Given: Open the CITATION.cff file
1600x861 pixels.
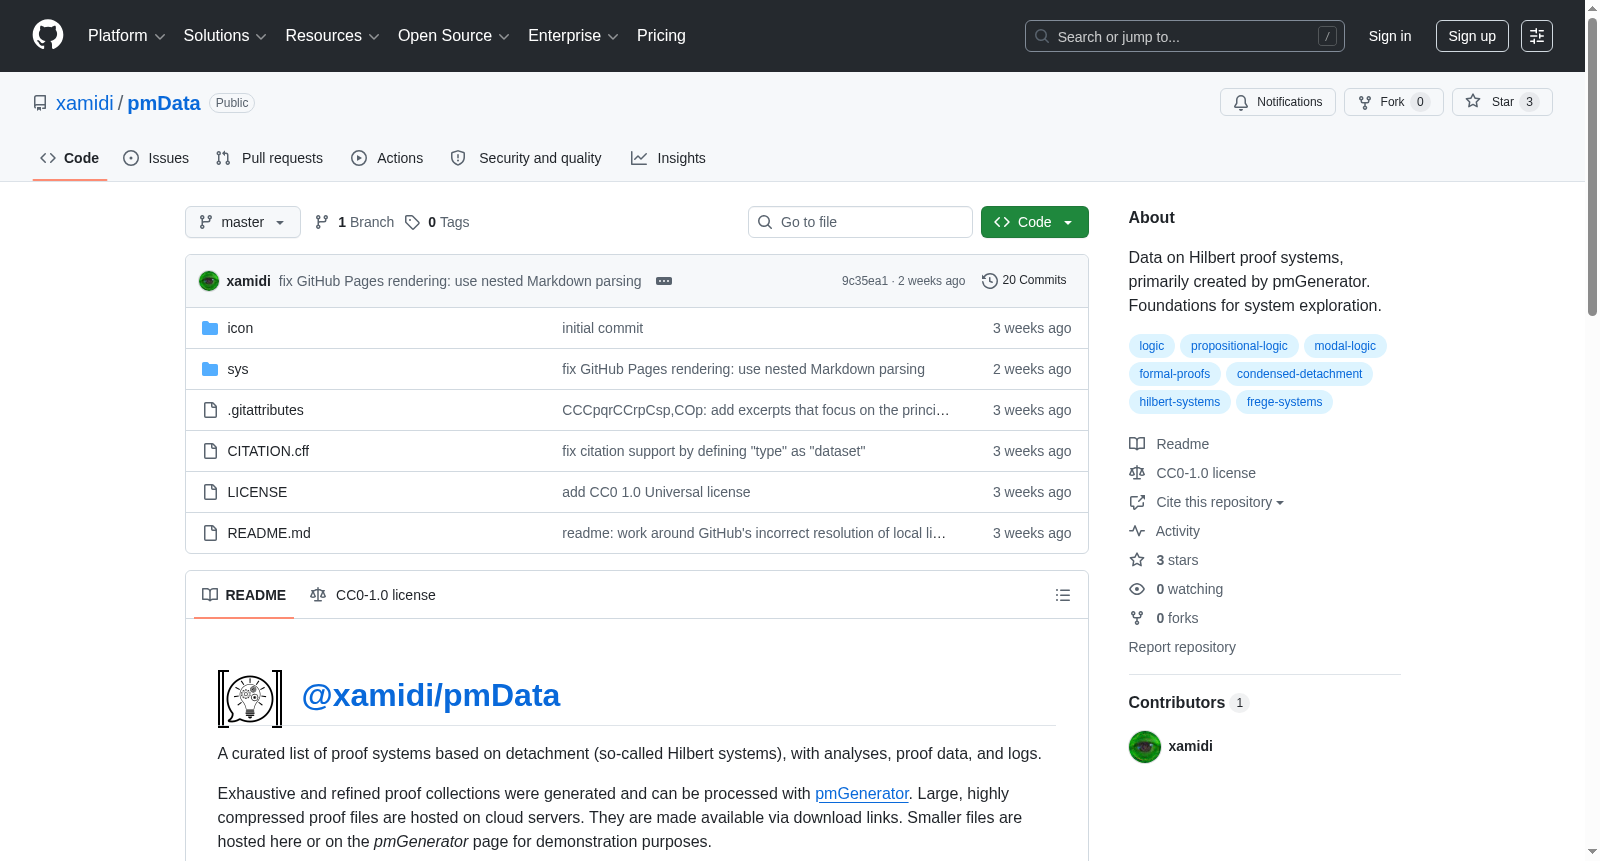Looking at the screenshot, I should tap(268, 451).
